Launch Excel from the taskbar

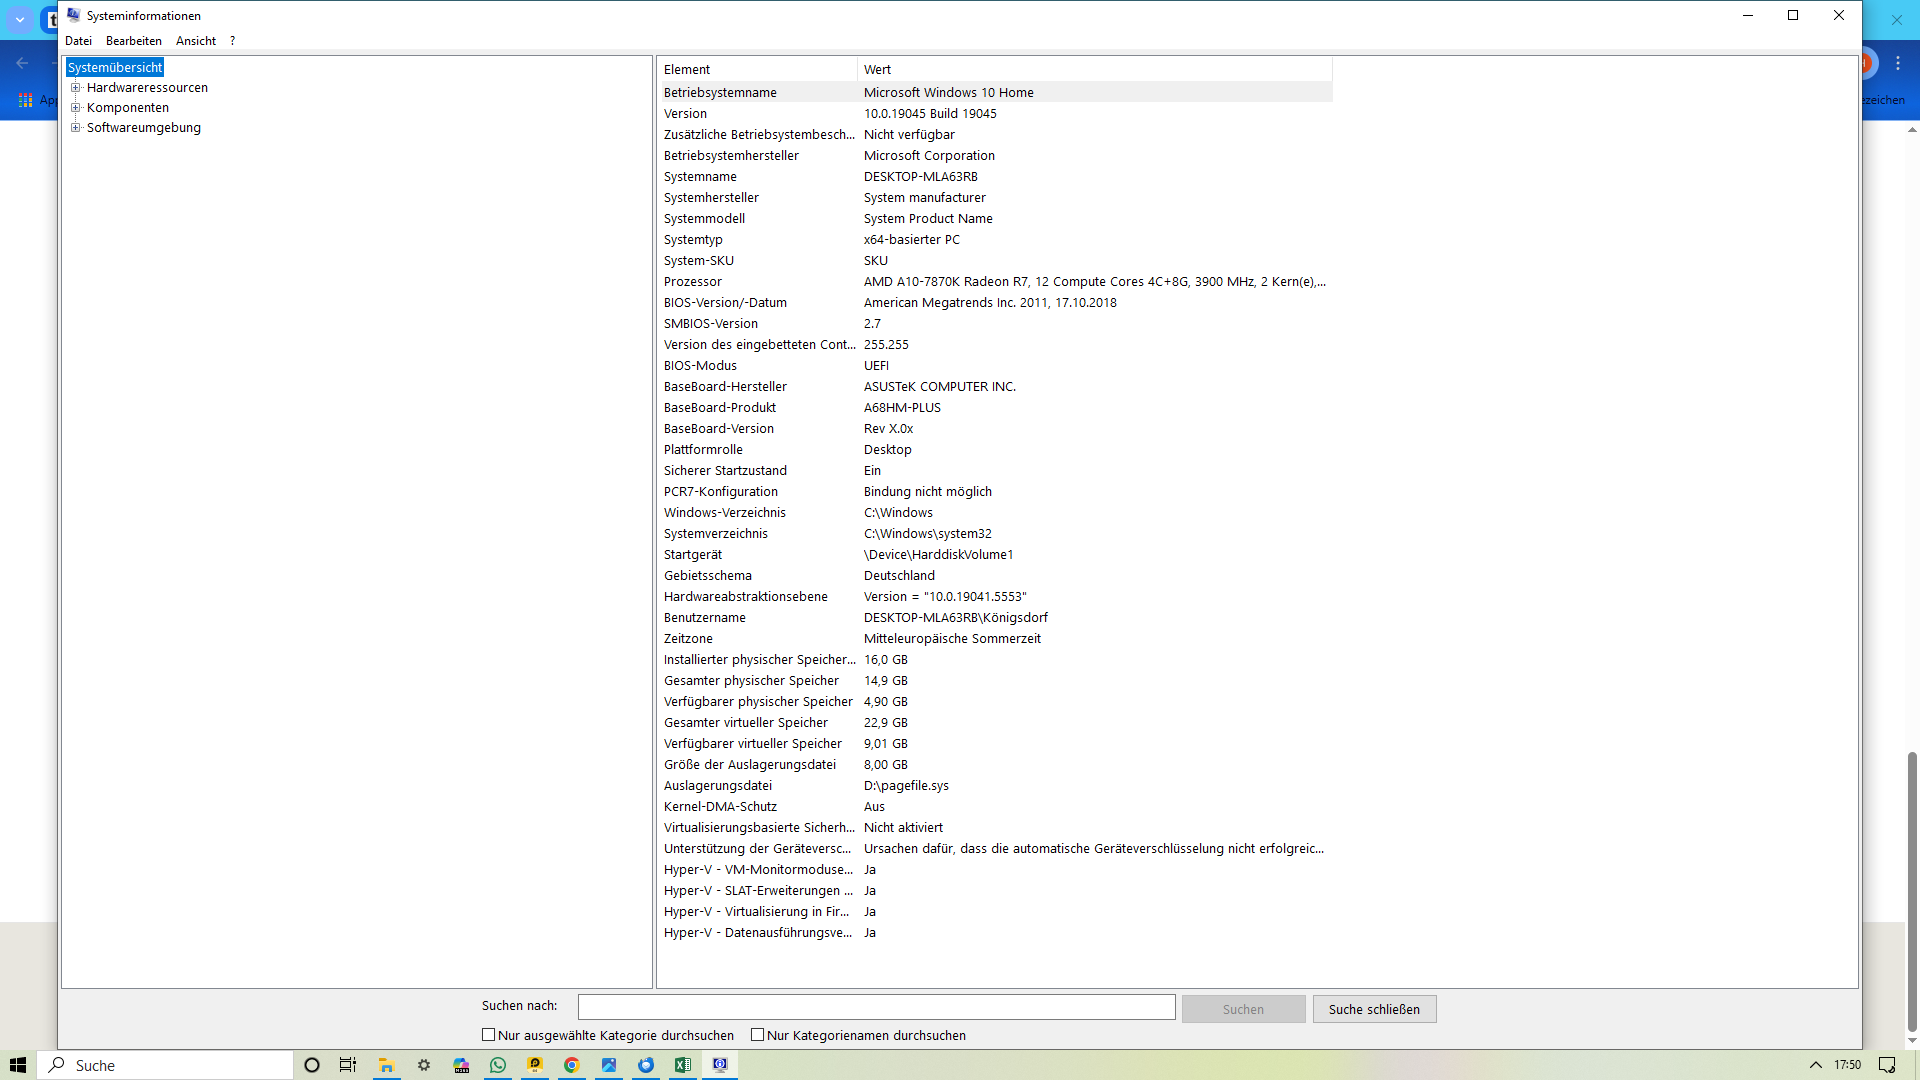tap(683, 1065)
